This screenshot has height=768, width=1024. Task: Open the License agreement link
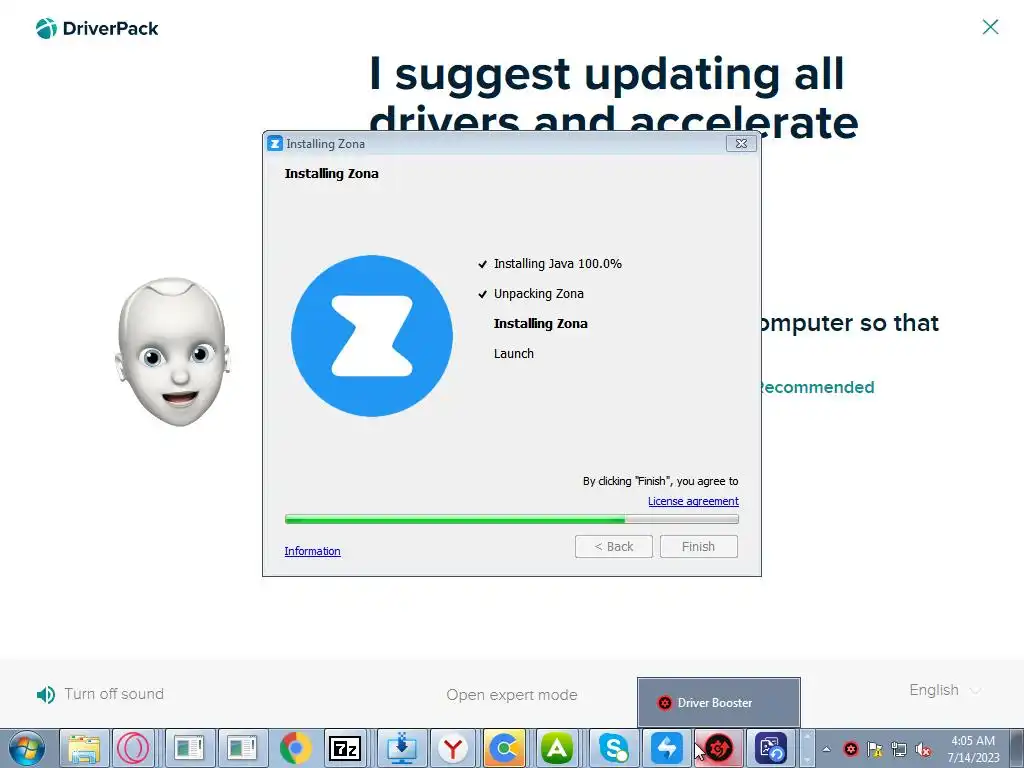click(x=693, y=501)
